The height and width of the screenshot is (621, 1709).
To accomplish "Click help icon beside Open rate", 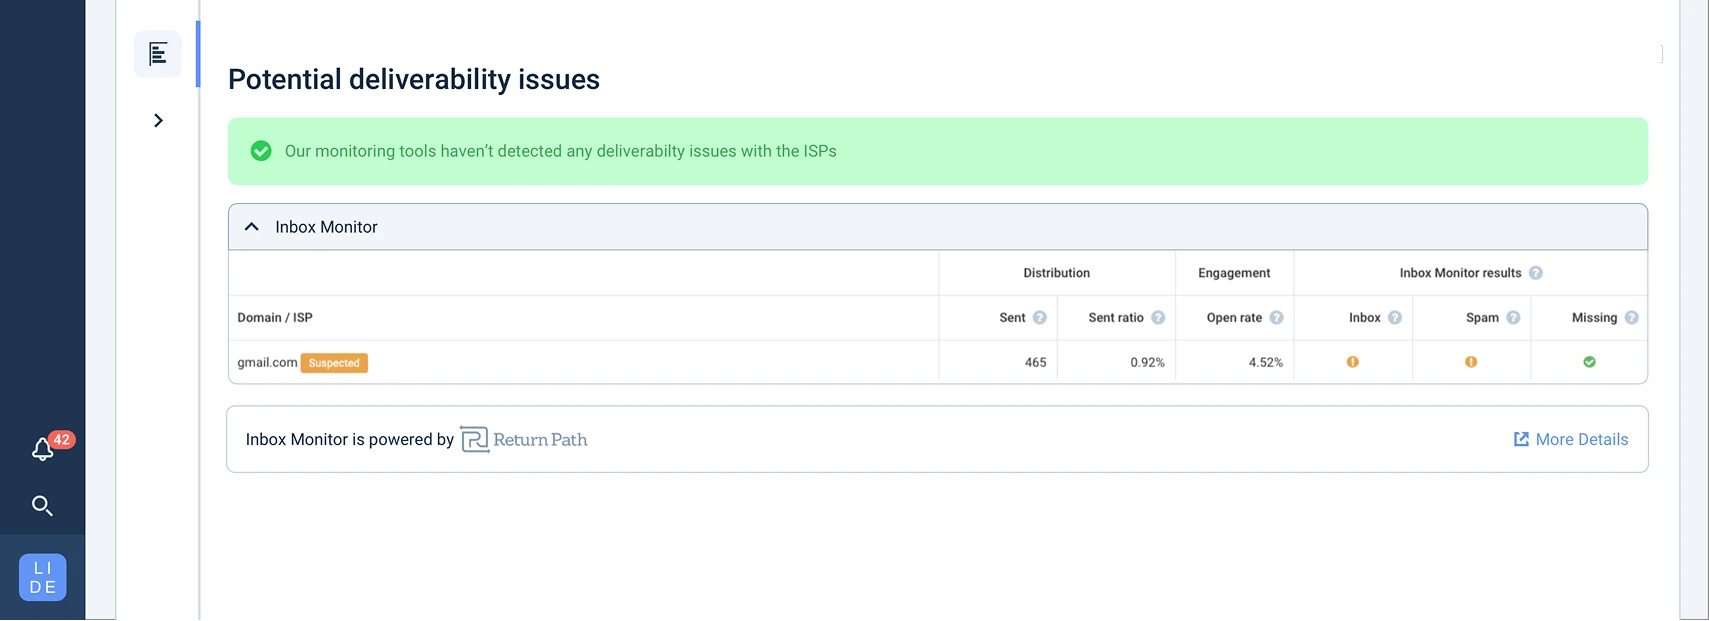I will [x=1277, y=318].
